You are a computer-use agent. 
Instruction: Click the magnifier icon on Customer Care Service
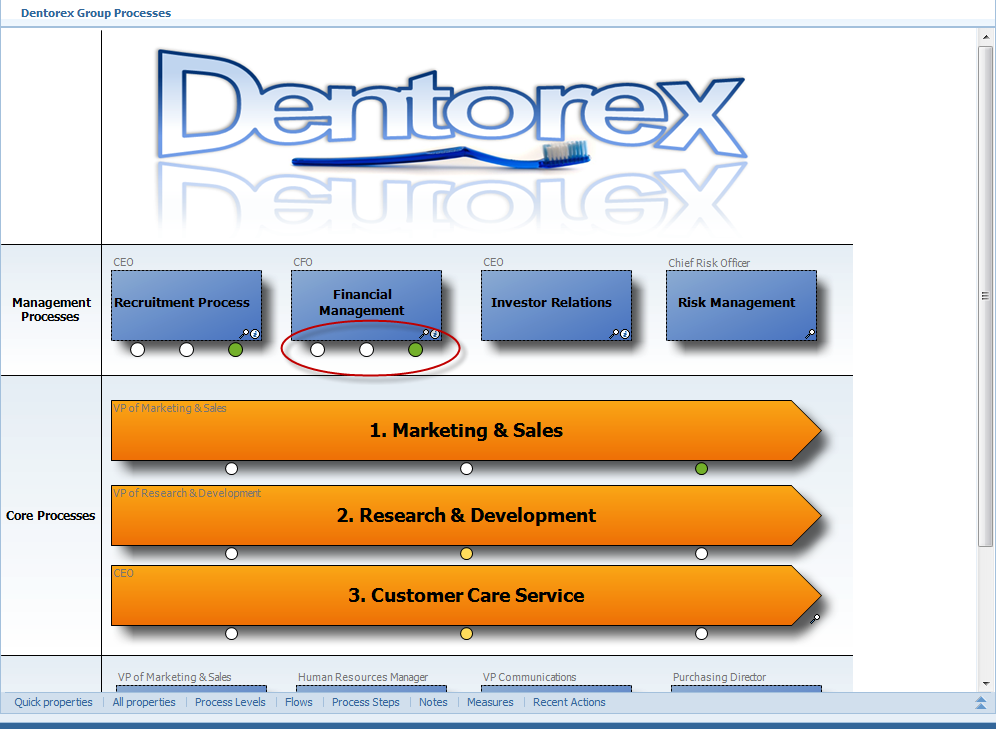(815, 619)
